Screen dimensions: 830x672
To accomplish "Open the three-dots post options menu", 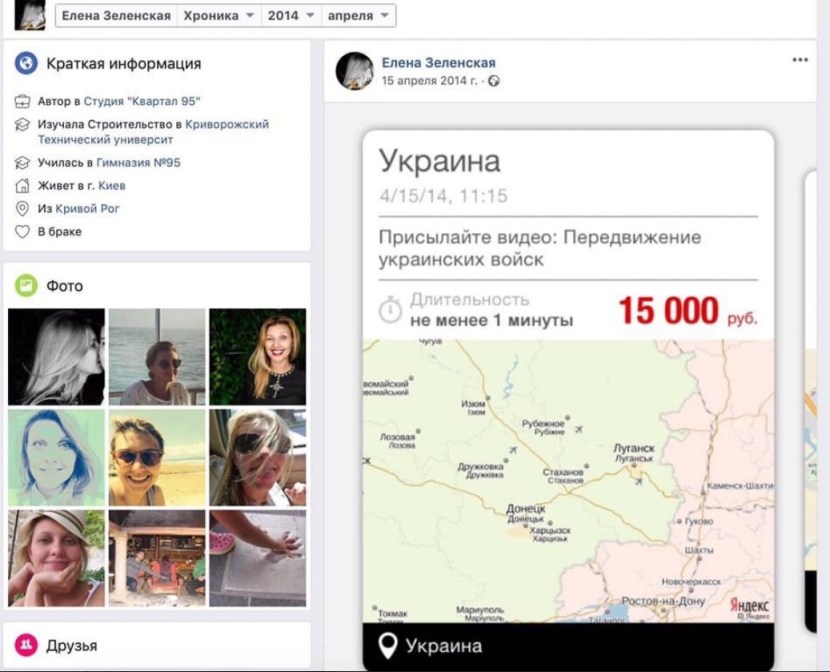I will pyautogui.click(x=800, y=60).
